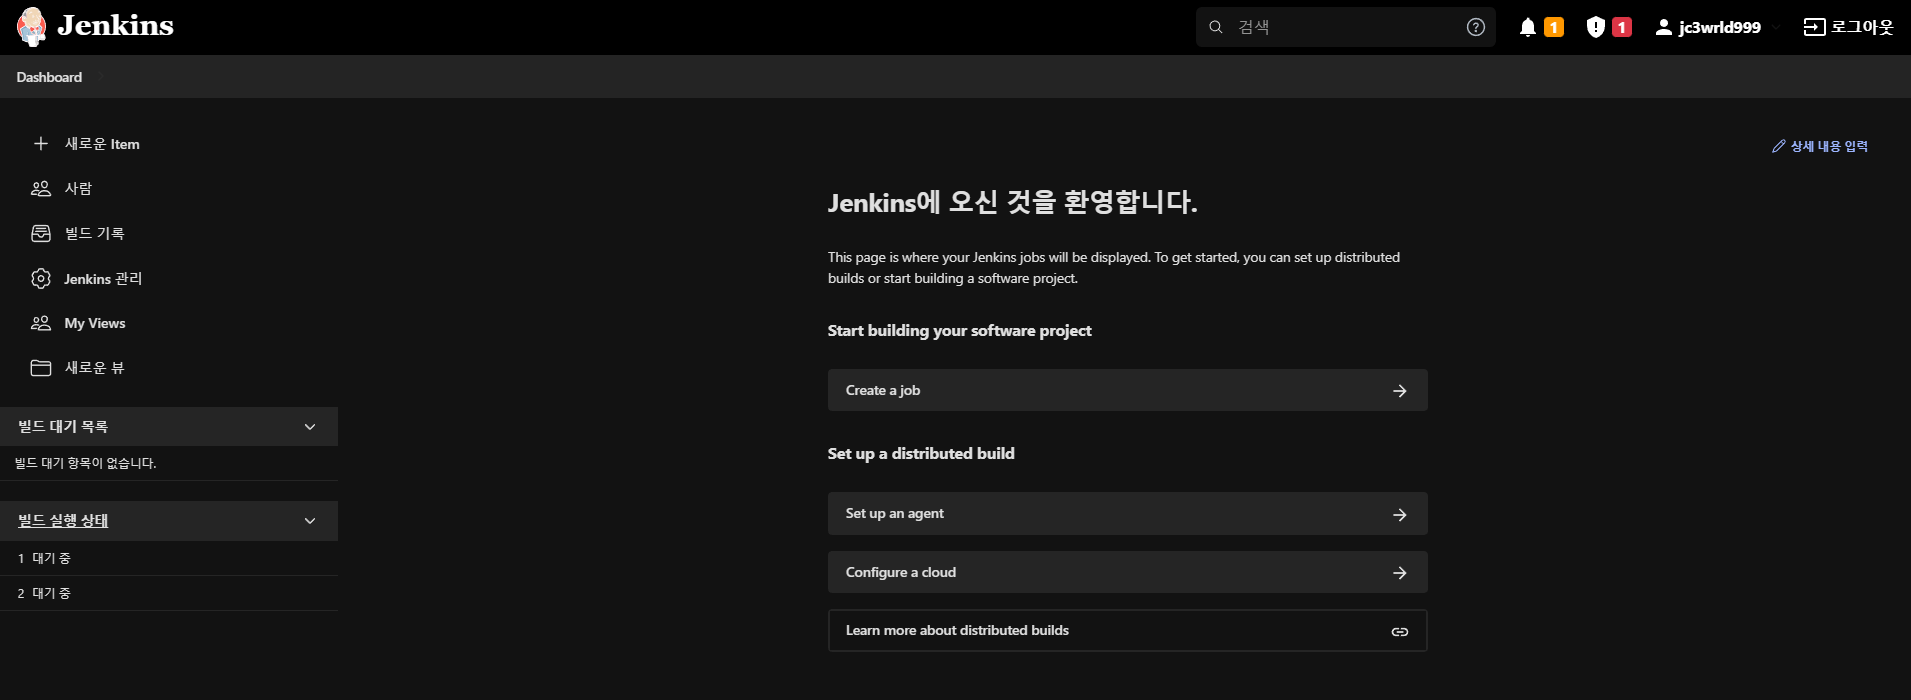Click the Jenkins에 오신 것을 환영합니다 heading
The image size is (1911, 700).
(x=1012, y=202)
